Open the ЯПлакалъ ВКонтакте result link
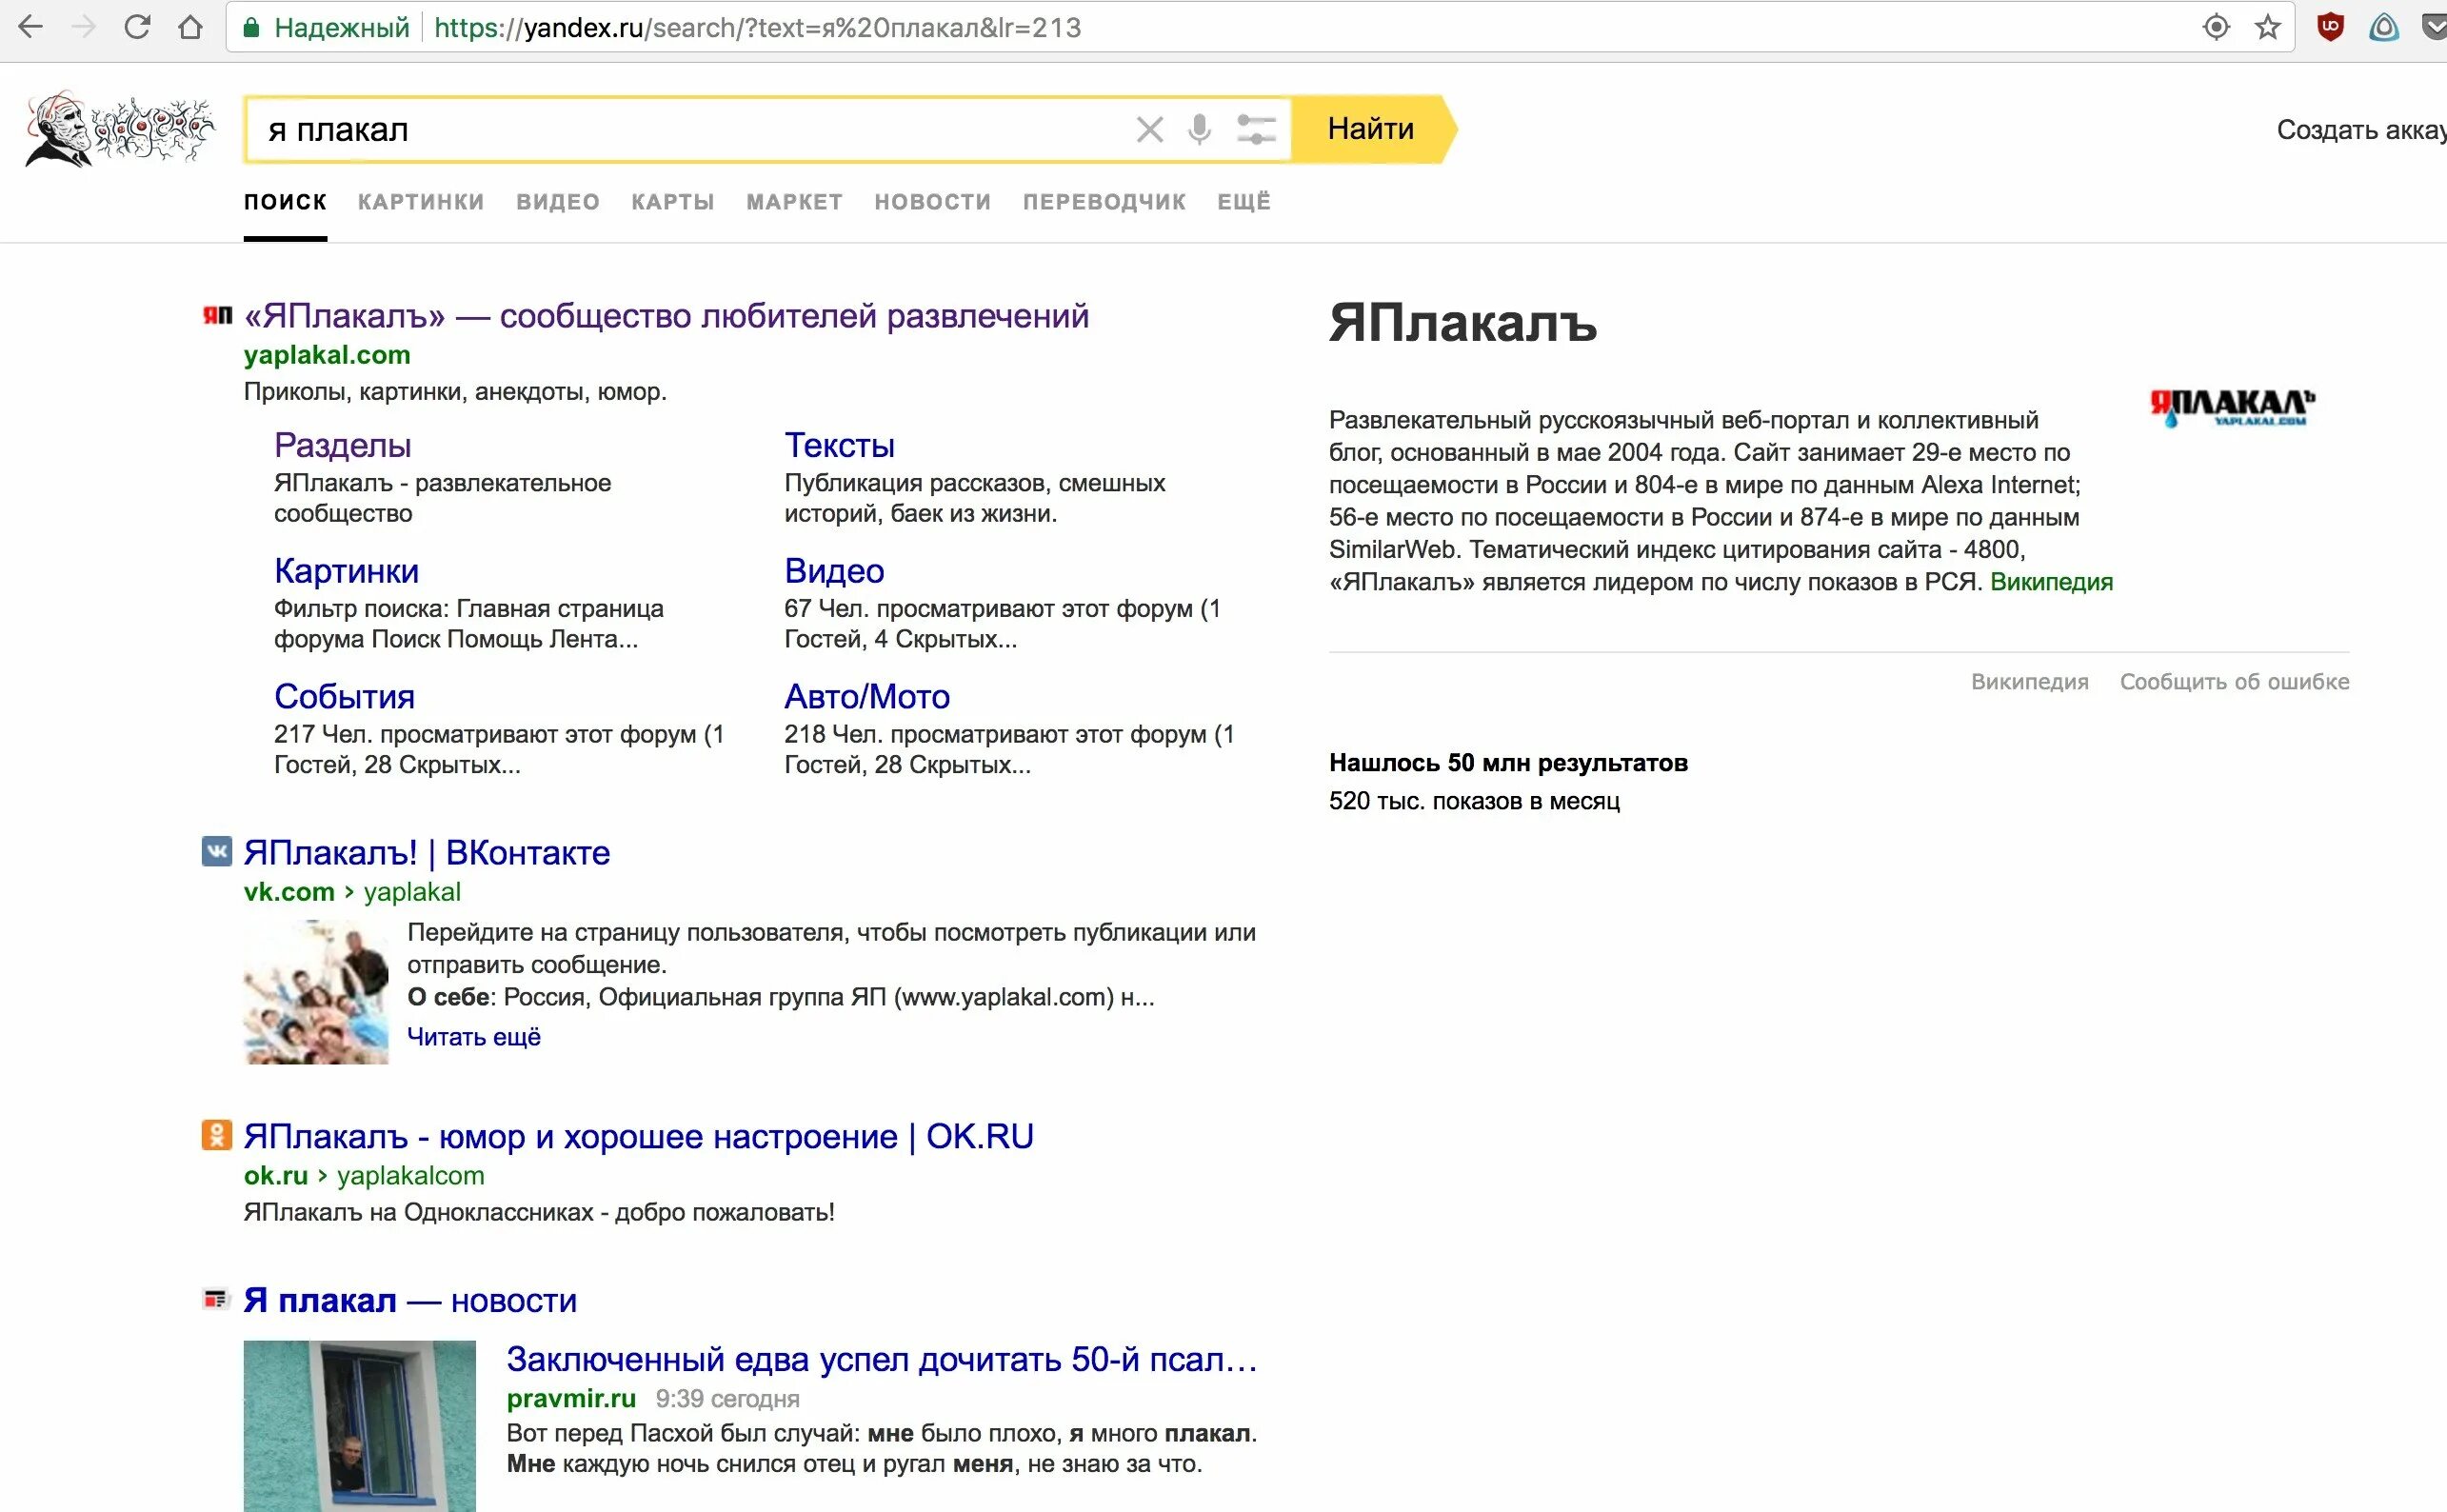Image resolution: width=2447 pixels, height=1512 pixels. pos(427,853)
